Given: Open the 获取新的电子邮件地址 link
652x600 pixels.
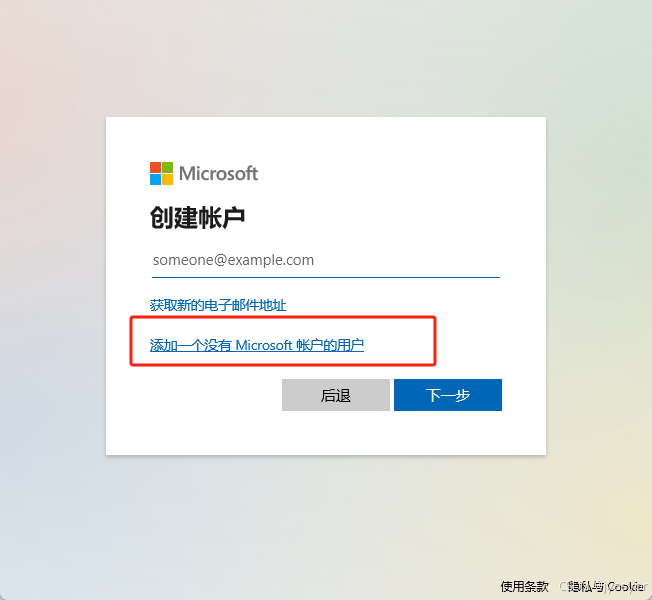Looking at the screenshot, I should [x=218, y=305].
